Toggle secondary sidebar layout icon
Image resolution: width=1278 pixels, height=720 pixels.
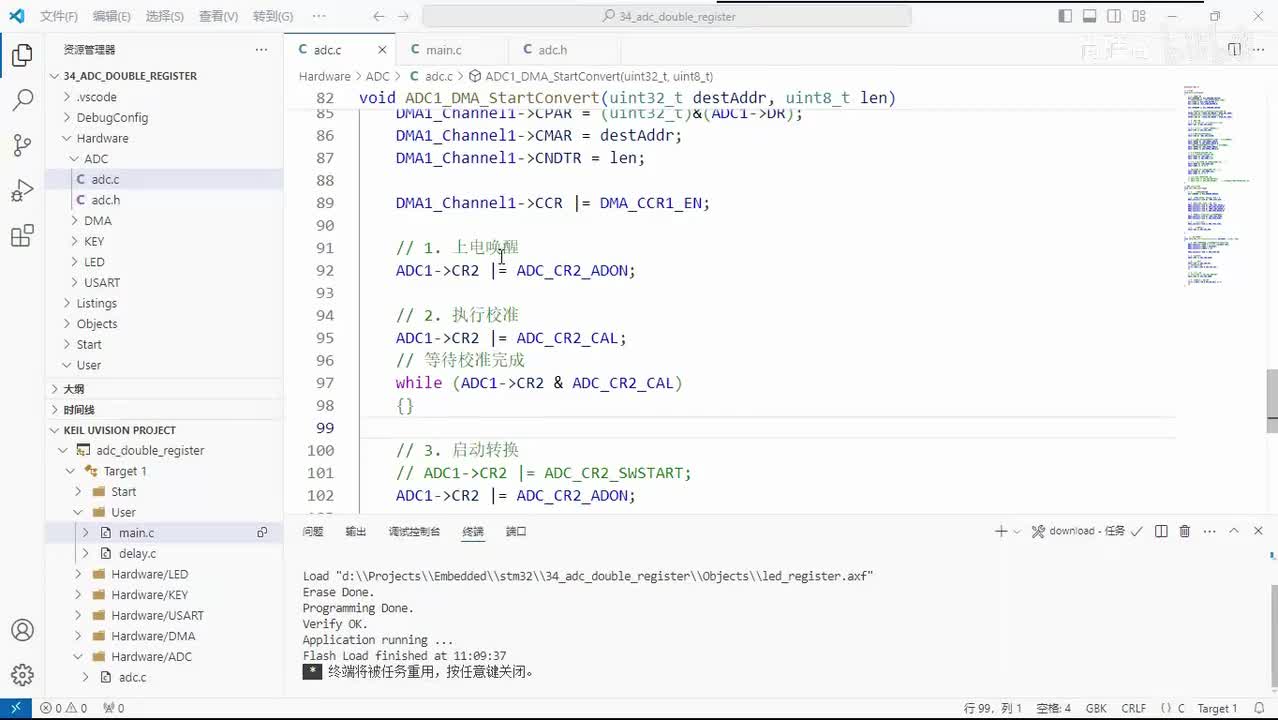pos(1113,16)
